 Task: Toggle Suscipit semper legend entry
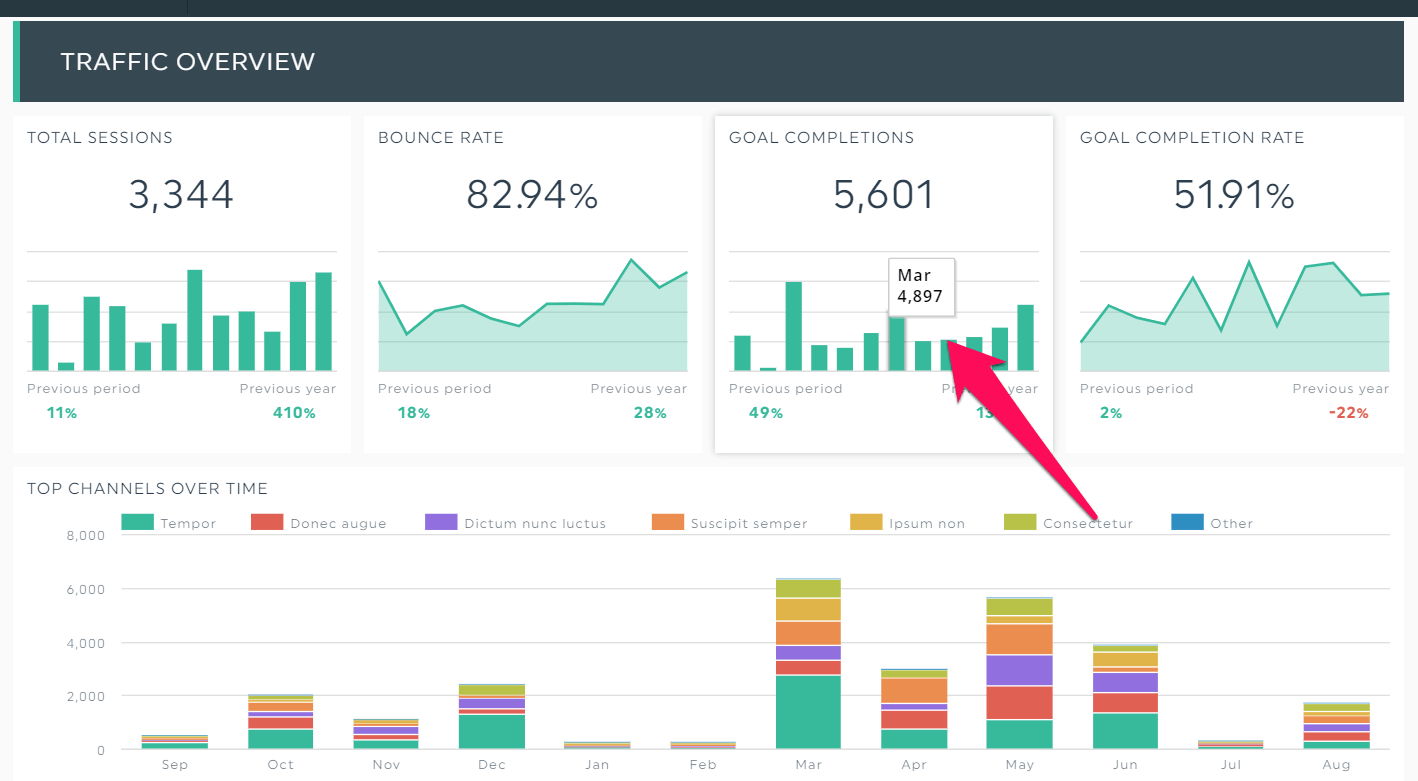(x=748, y=523)
